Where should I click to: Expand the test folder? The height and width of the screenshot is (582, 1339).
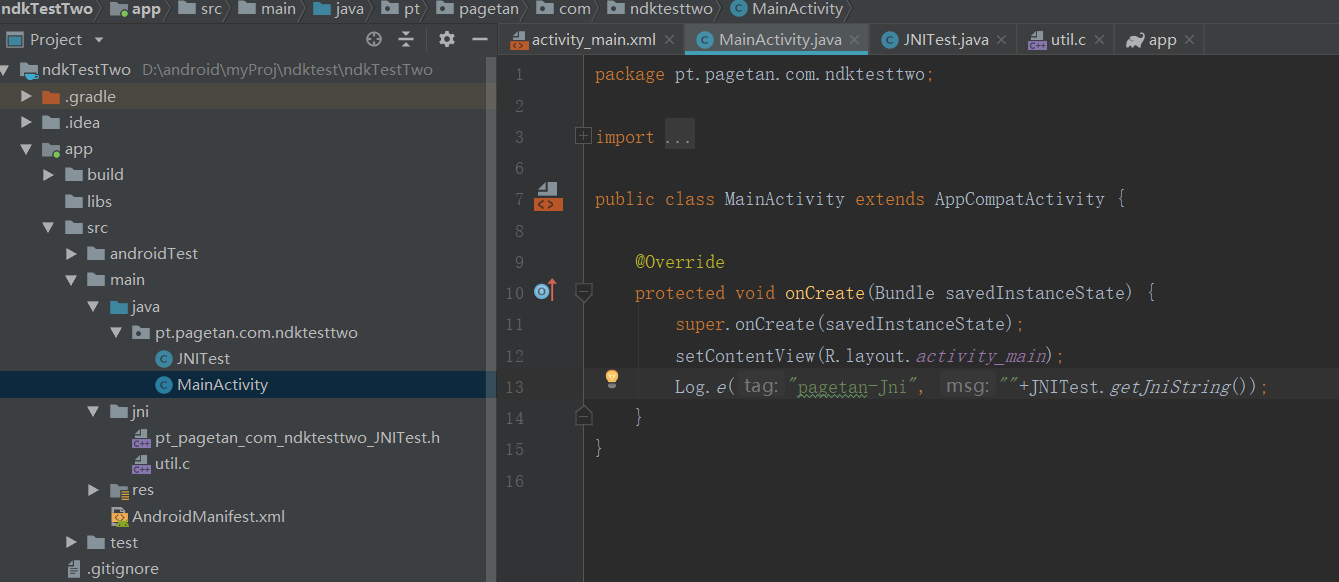click(x=71, y=542)
